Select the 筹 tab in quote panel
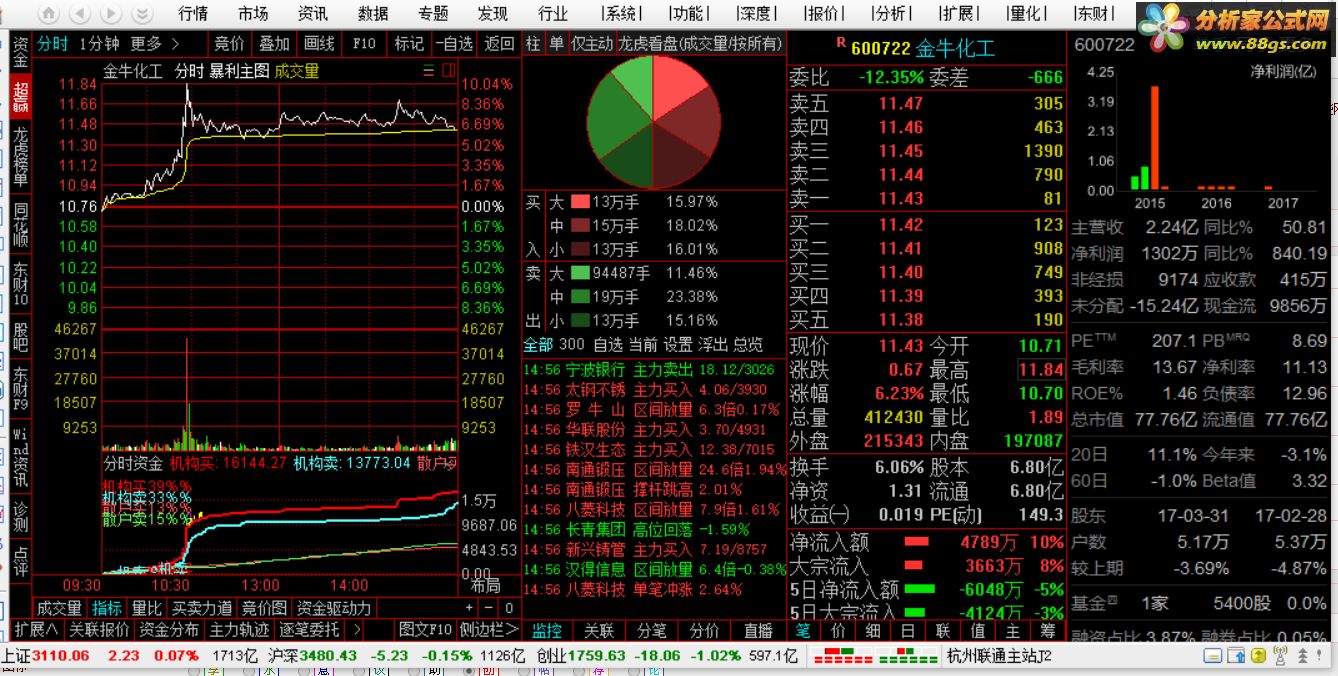The height and width of the screenshot is (676, 1338). pos(1048,630)
